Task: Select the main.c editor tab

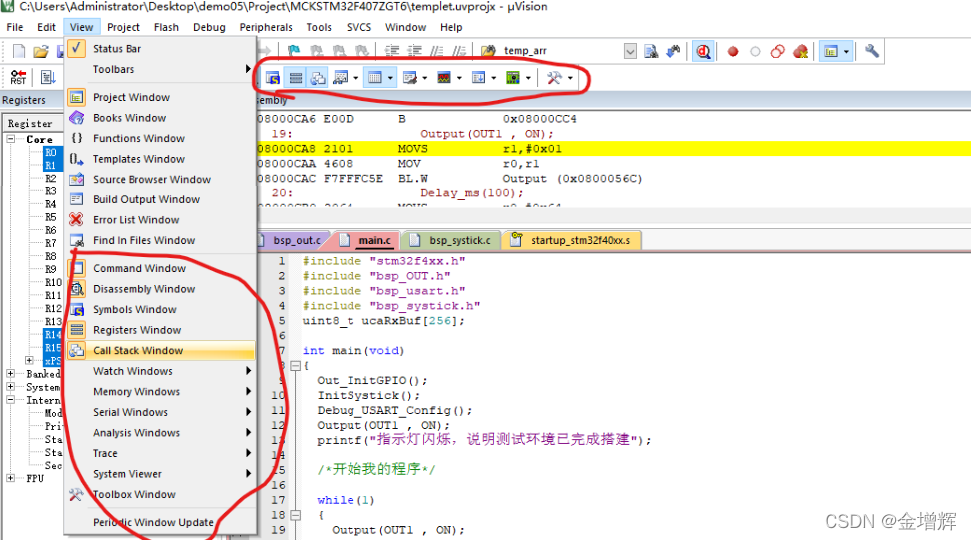Action: [367, 240]
